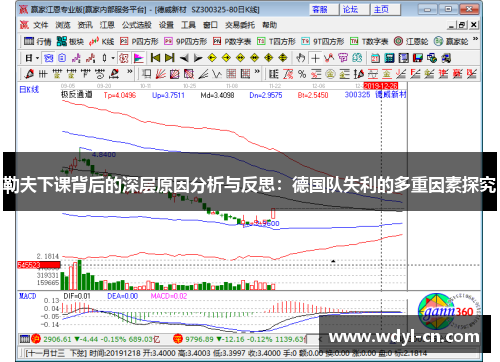
Task: Open the 江恩轮 Gann wheel
Action: [411, 41]
